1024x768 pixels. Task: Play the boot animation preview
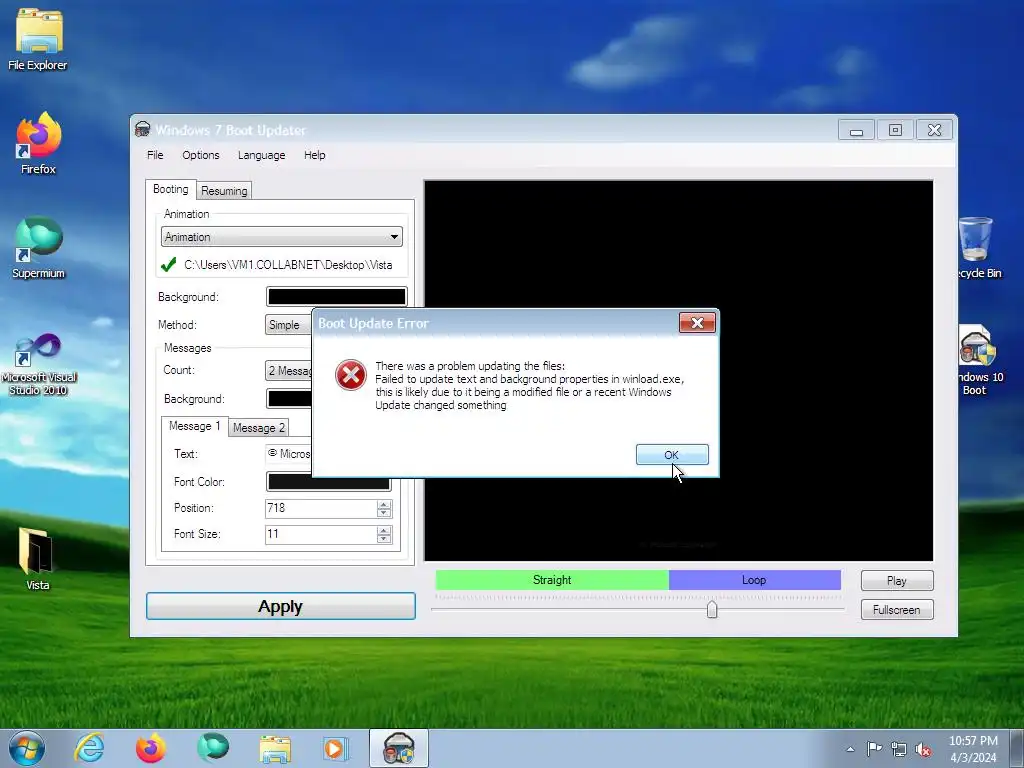click(x=897, y=580)
